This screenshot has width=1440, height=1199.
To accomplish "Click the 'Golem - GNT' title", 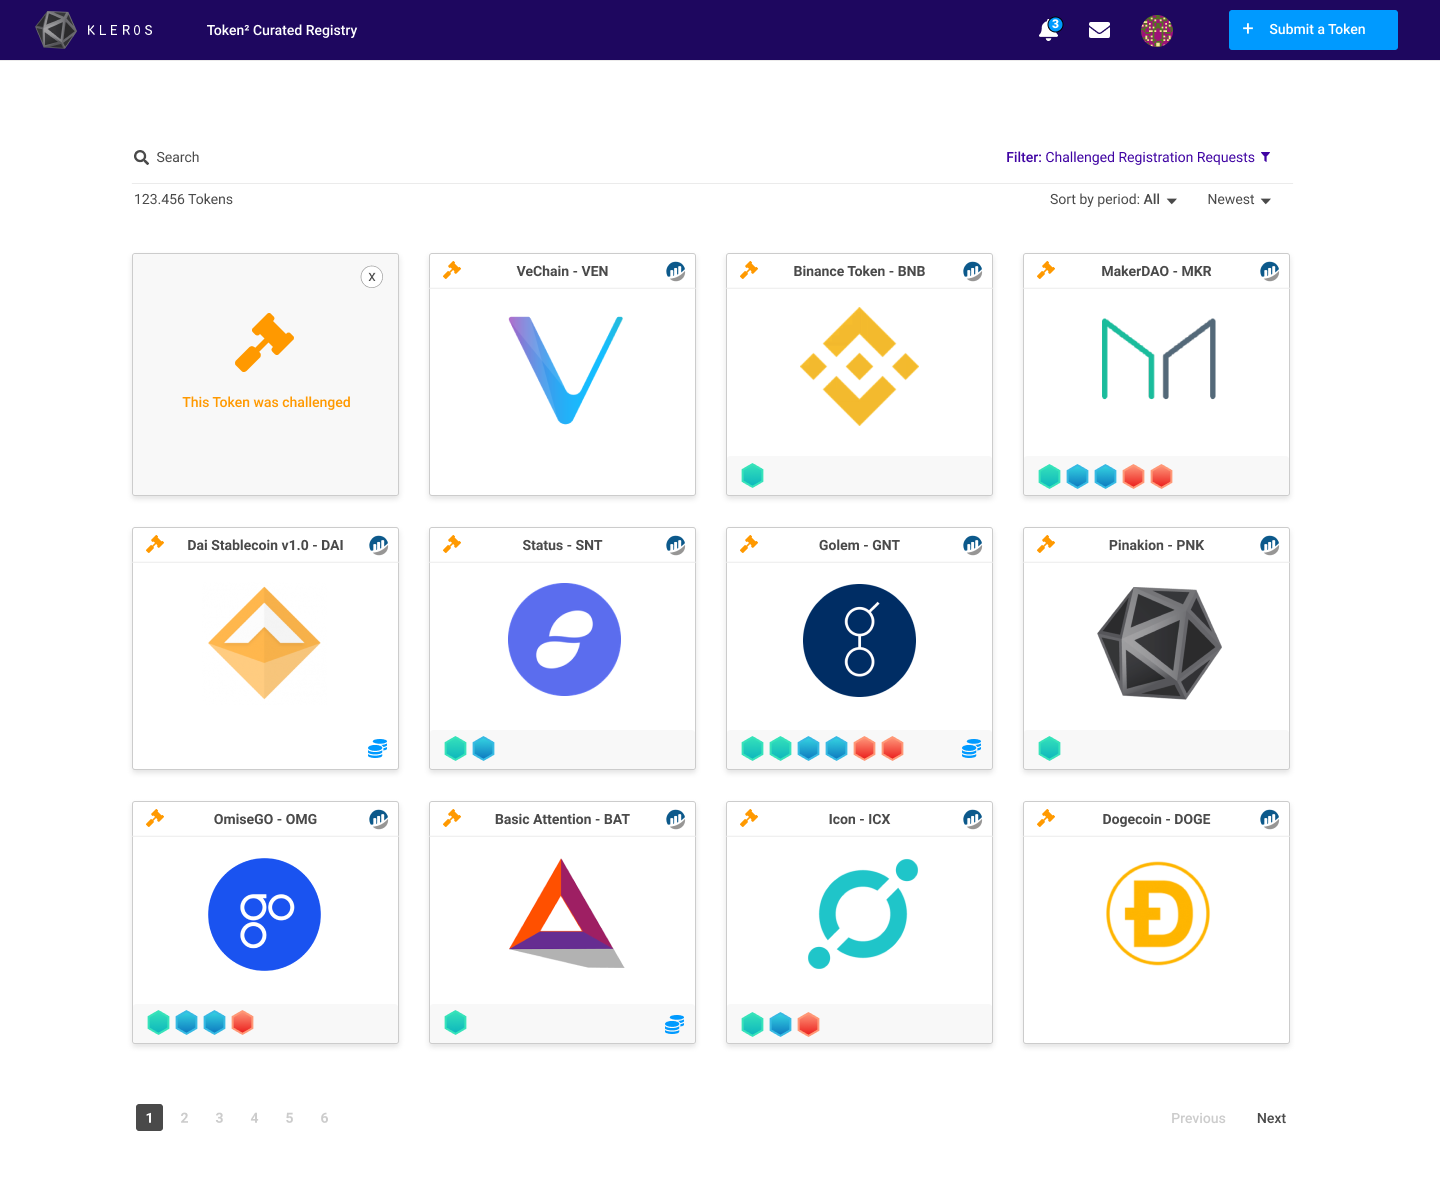I will point(859,545).
